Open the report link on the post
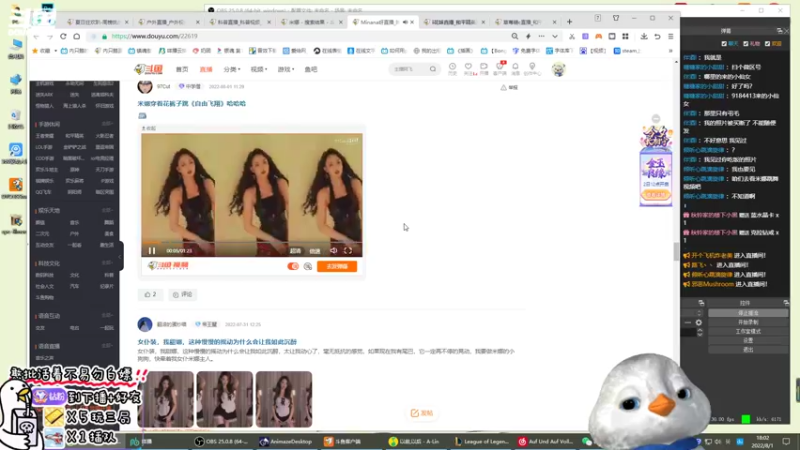The image size is (800, 450). 509,87
